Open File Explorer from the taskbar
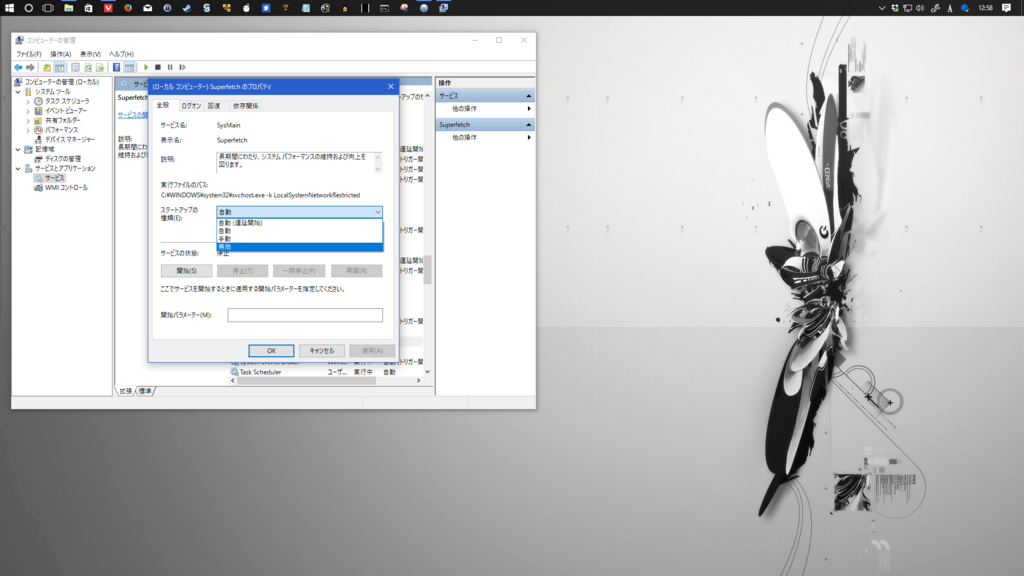This screenshot has height=576, width=1024. coord(69,8)
